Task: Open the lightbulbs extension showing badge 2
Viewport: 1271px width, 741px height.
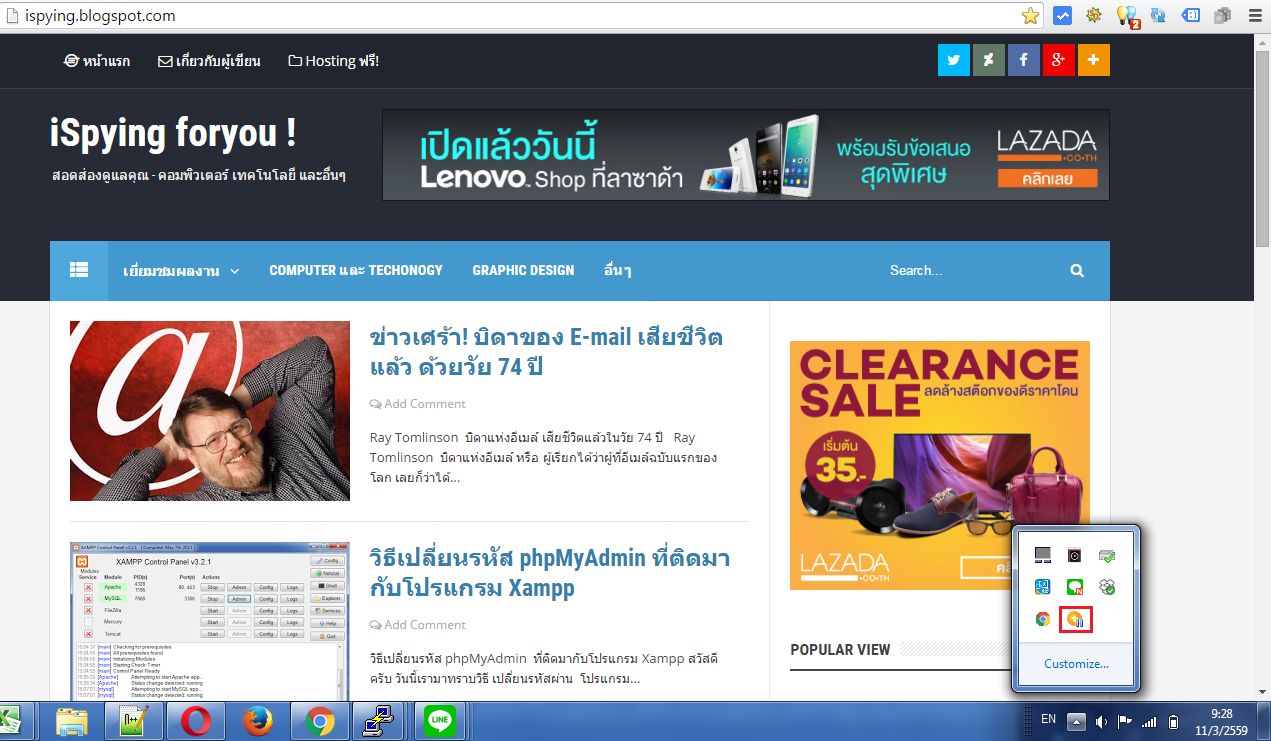Action: tap(1127, 15)
